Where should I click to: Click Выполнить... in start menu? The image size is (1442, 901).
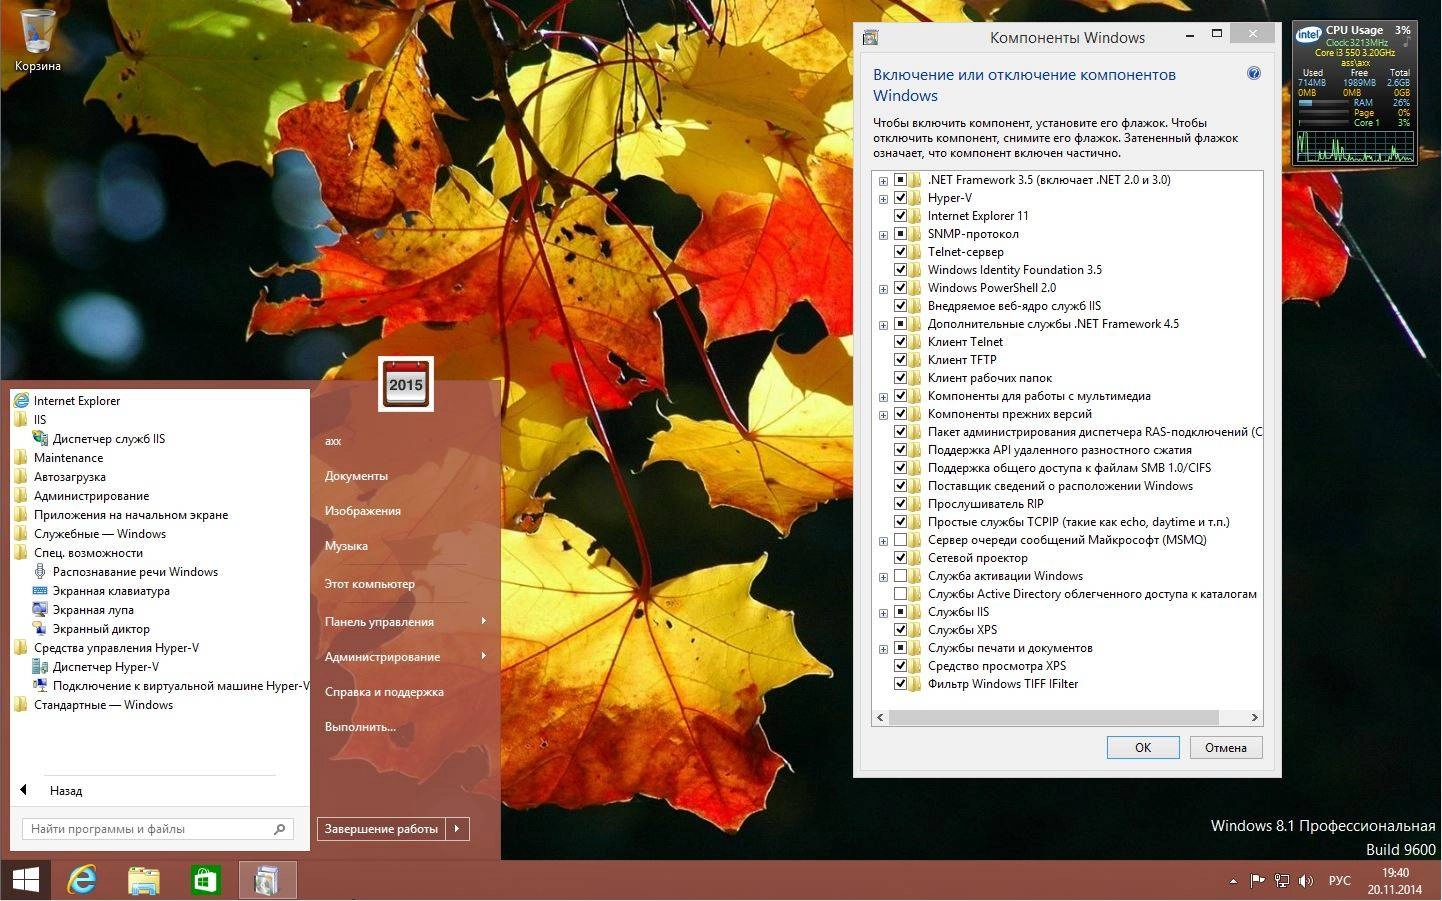pyautogui.click(x=360, y=727)
